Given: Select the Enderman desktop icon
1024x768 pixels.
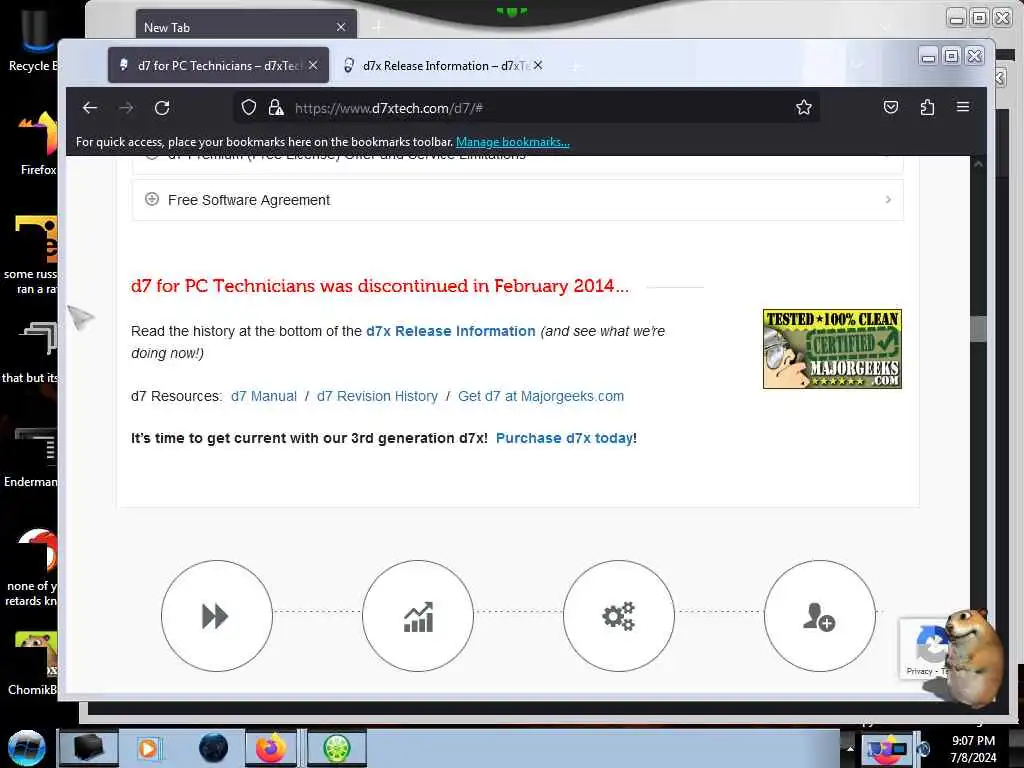Looking at the screenshot, I should click(x=31, y=457).
